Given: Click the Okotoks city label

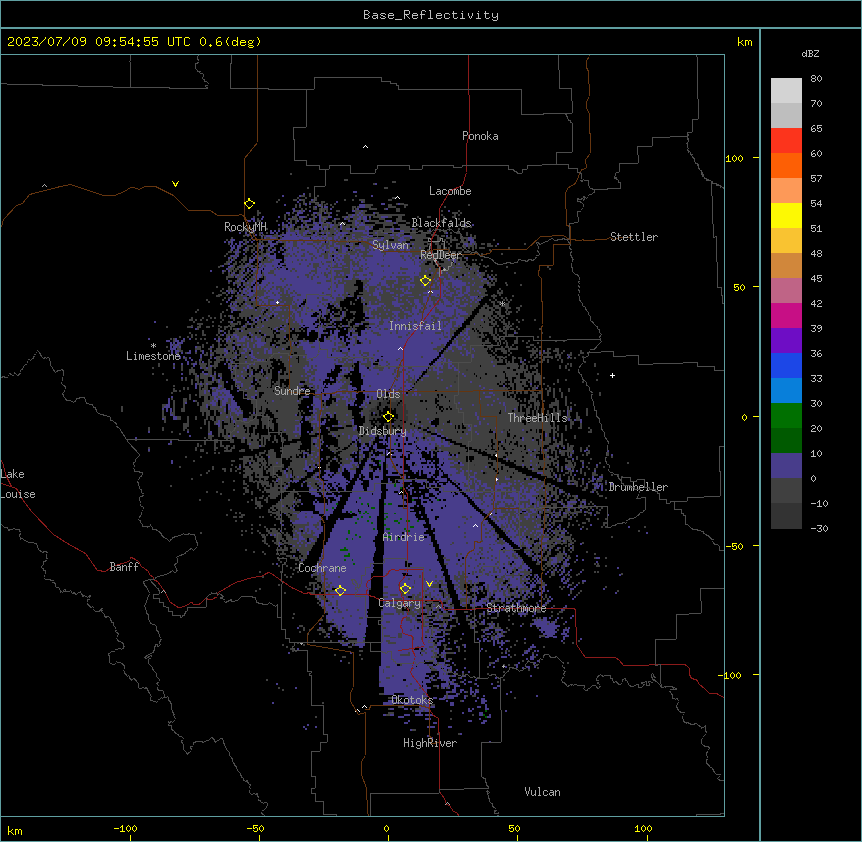Looking at the screenshot, I should (412, 700).
